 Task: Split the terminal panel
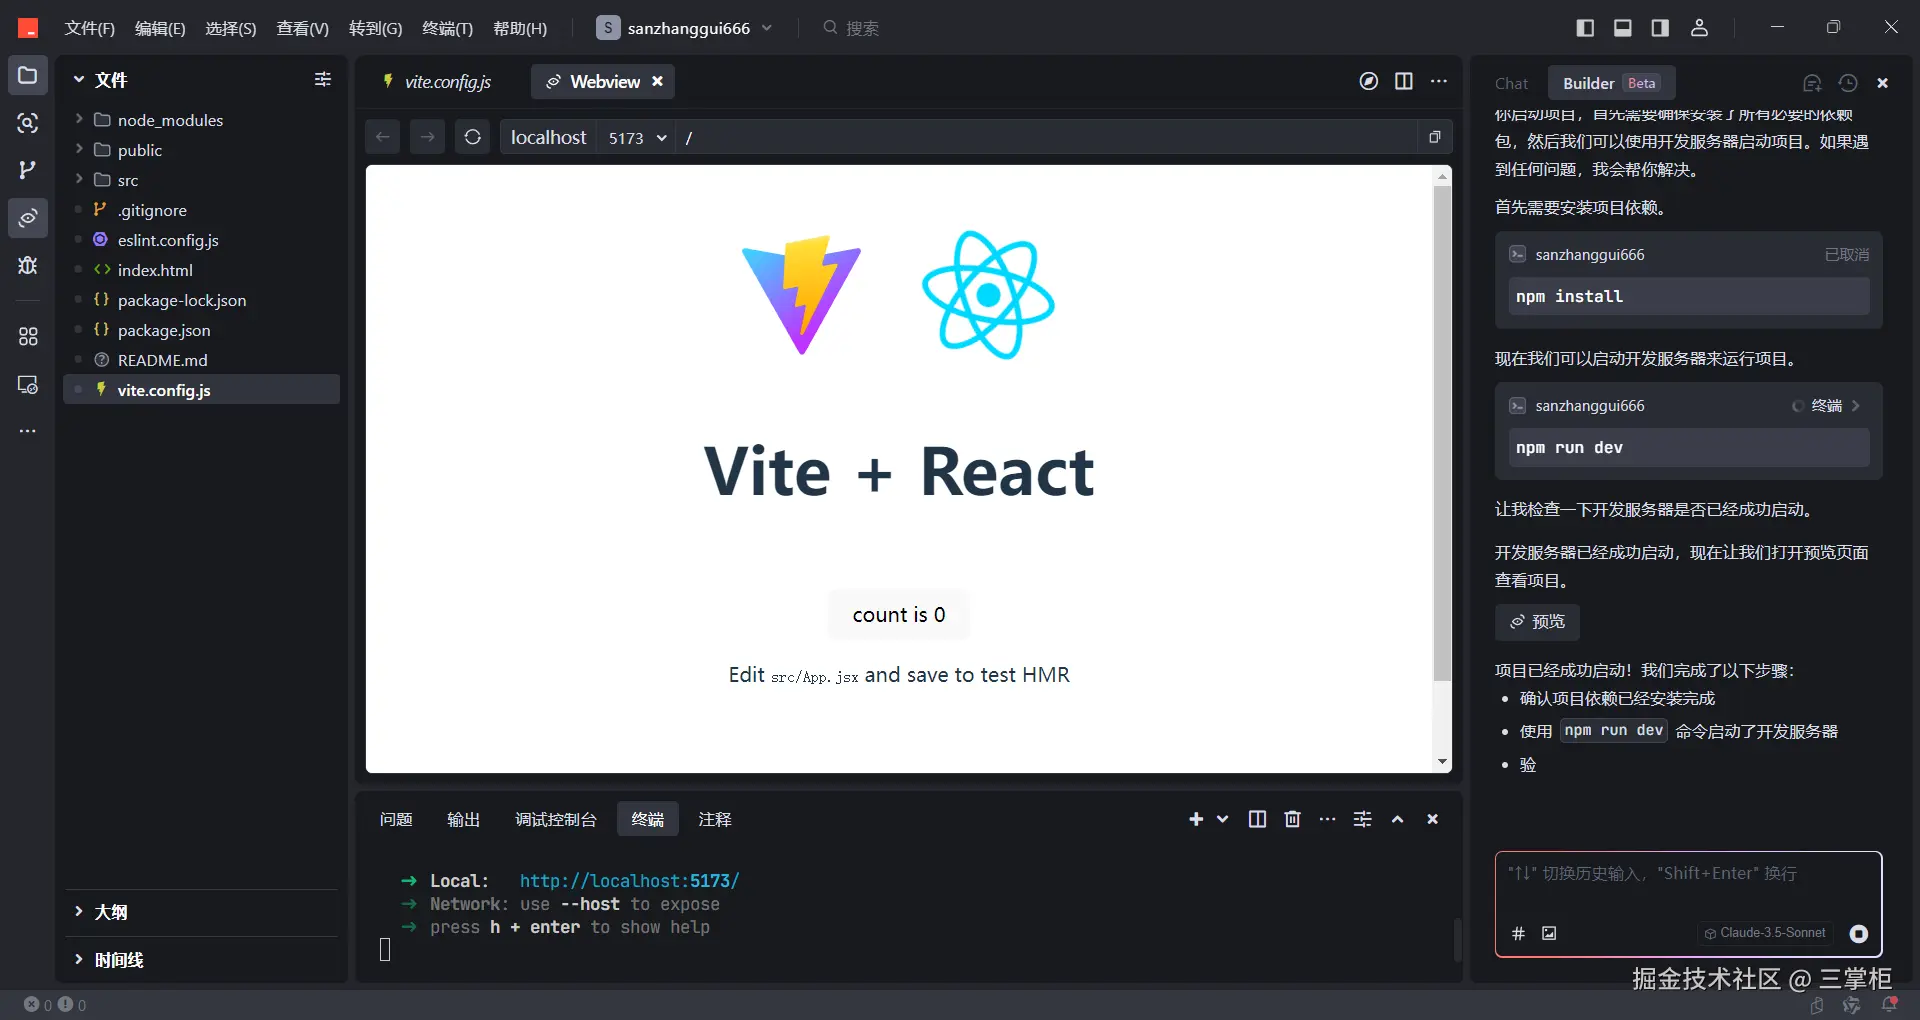1258,819
